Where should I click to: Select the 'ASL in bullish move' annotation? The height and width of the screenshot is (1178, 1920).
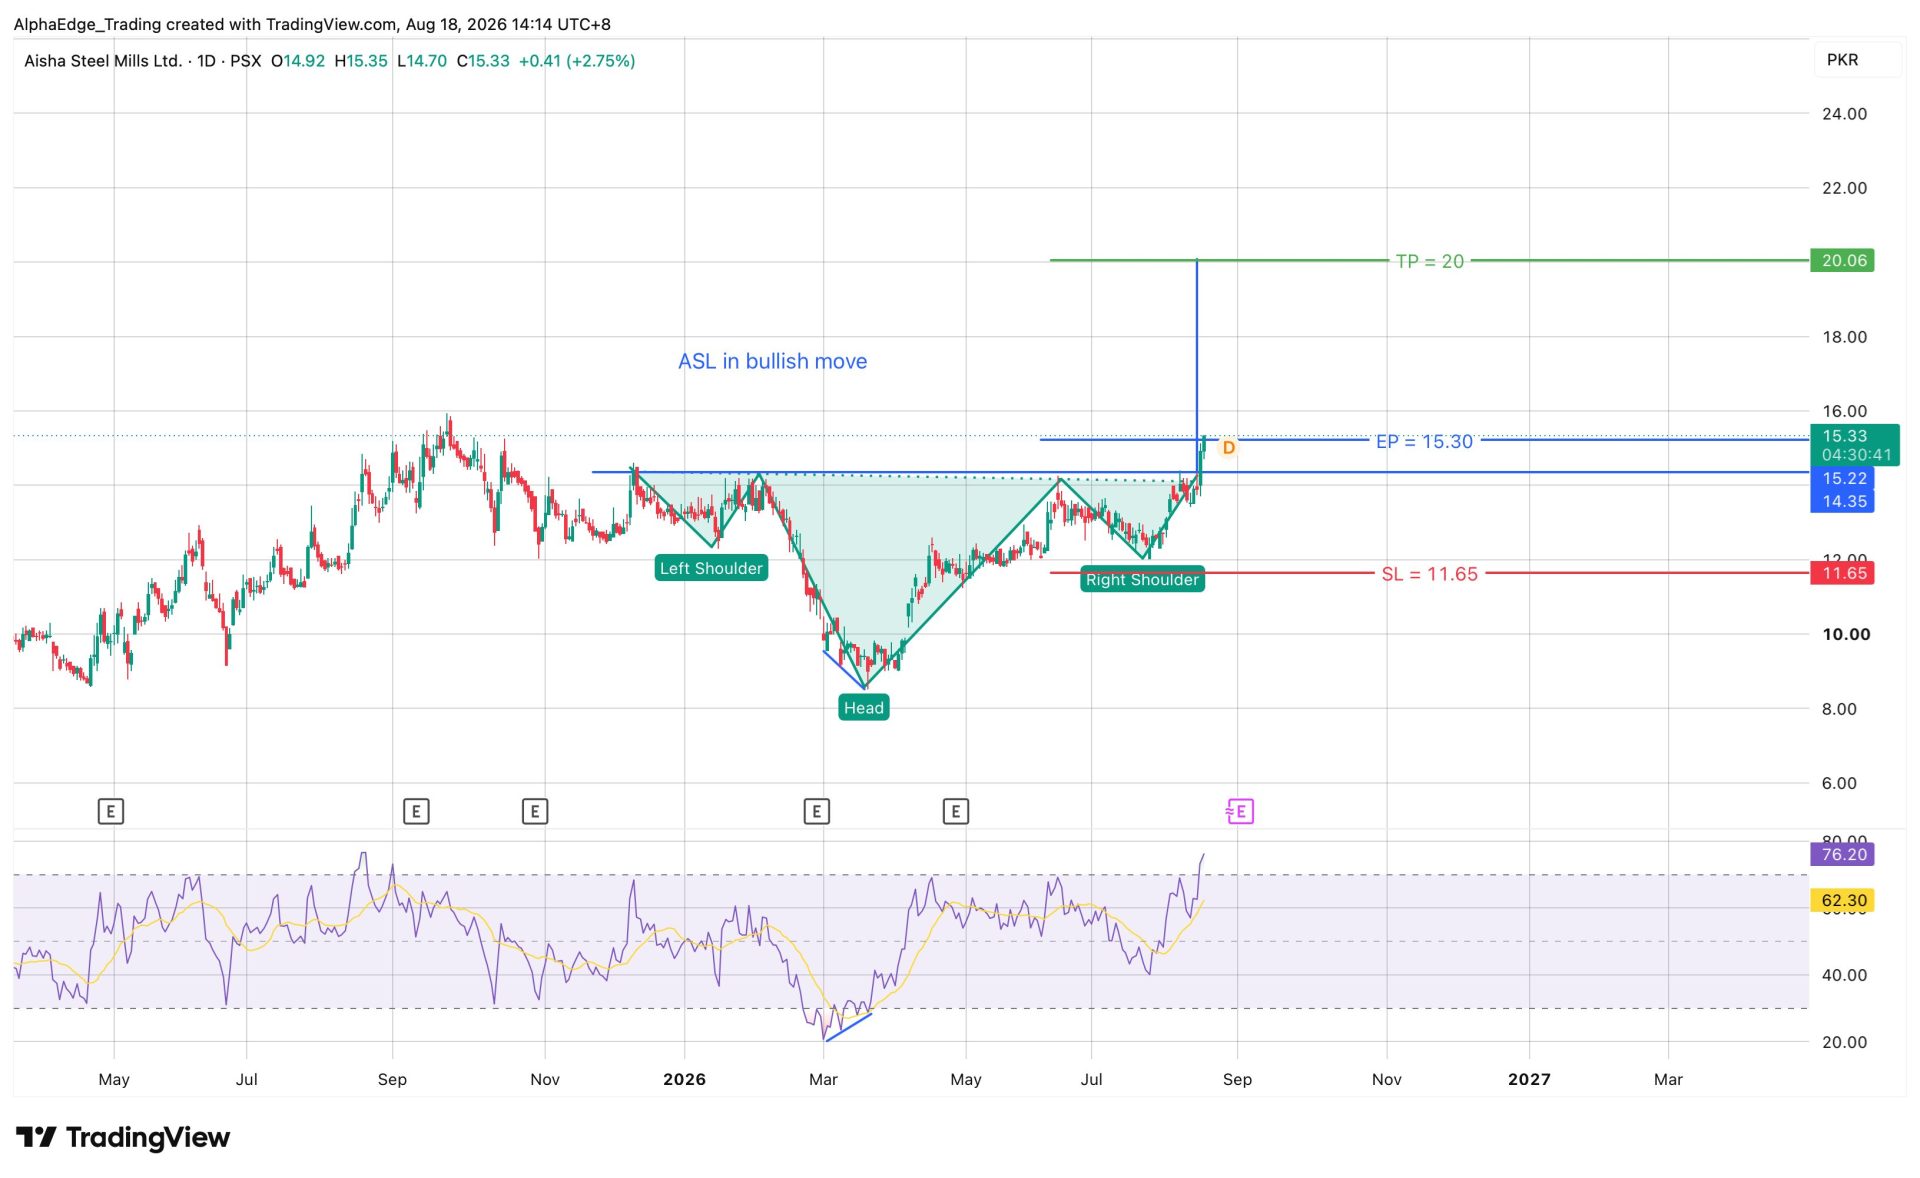[x=773, y=361]
